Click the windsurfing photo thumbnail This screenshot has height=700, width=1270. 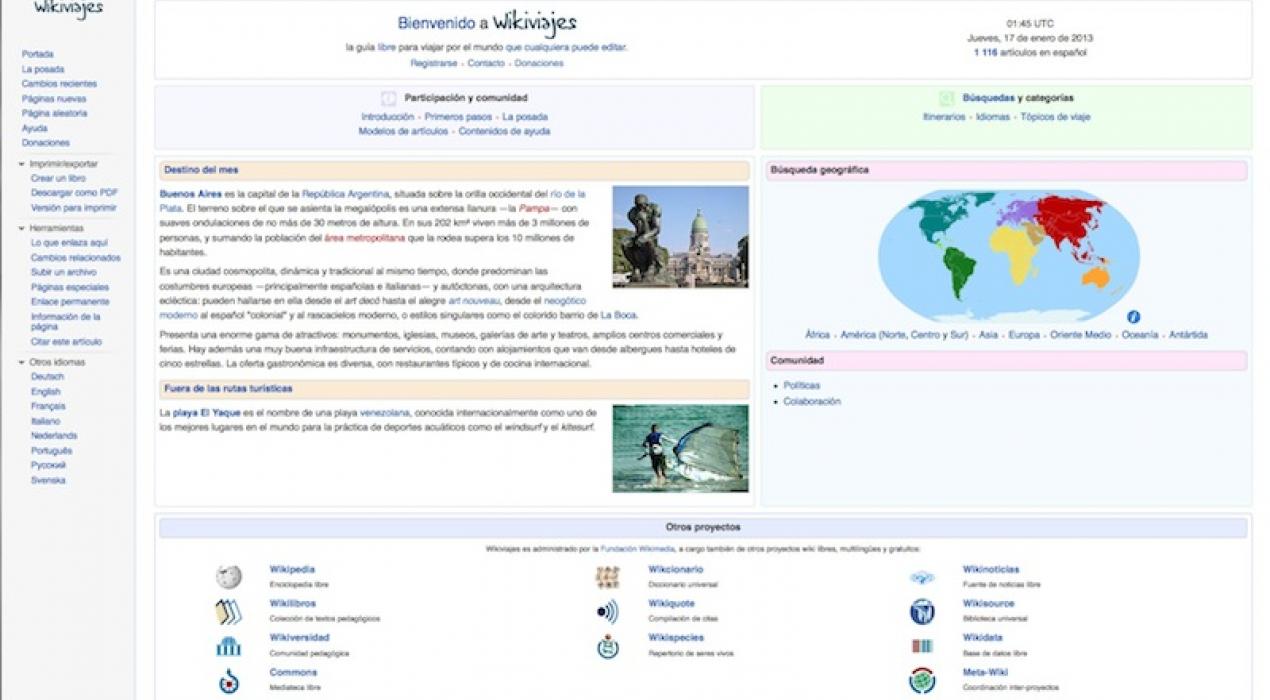680,448
